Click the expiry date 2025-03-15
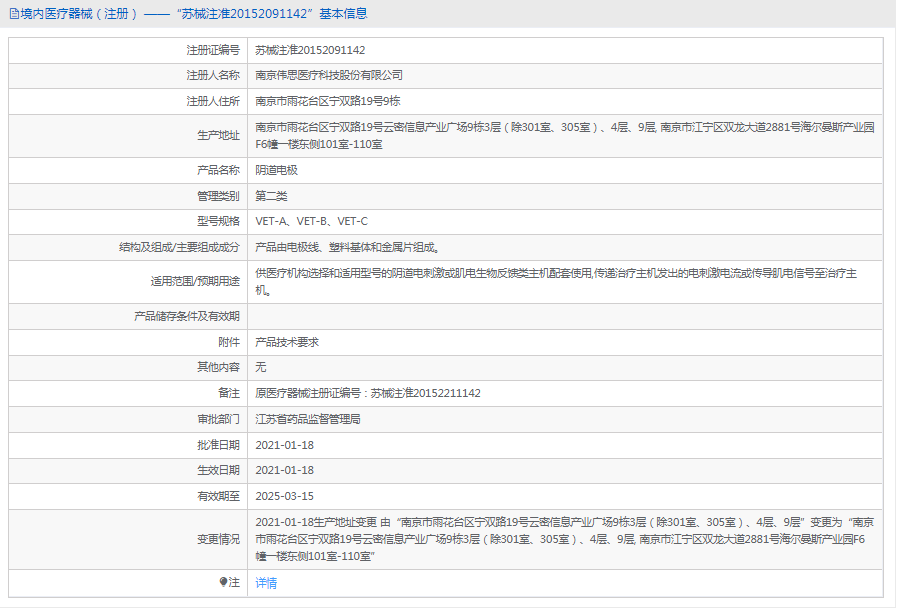Screen dimensions: 897x608 (285, 496)
